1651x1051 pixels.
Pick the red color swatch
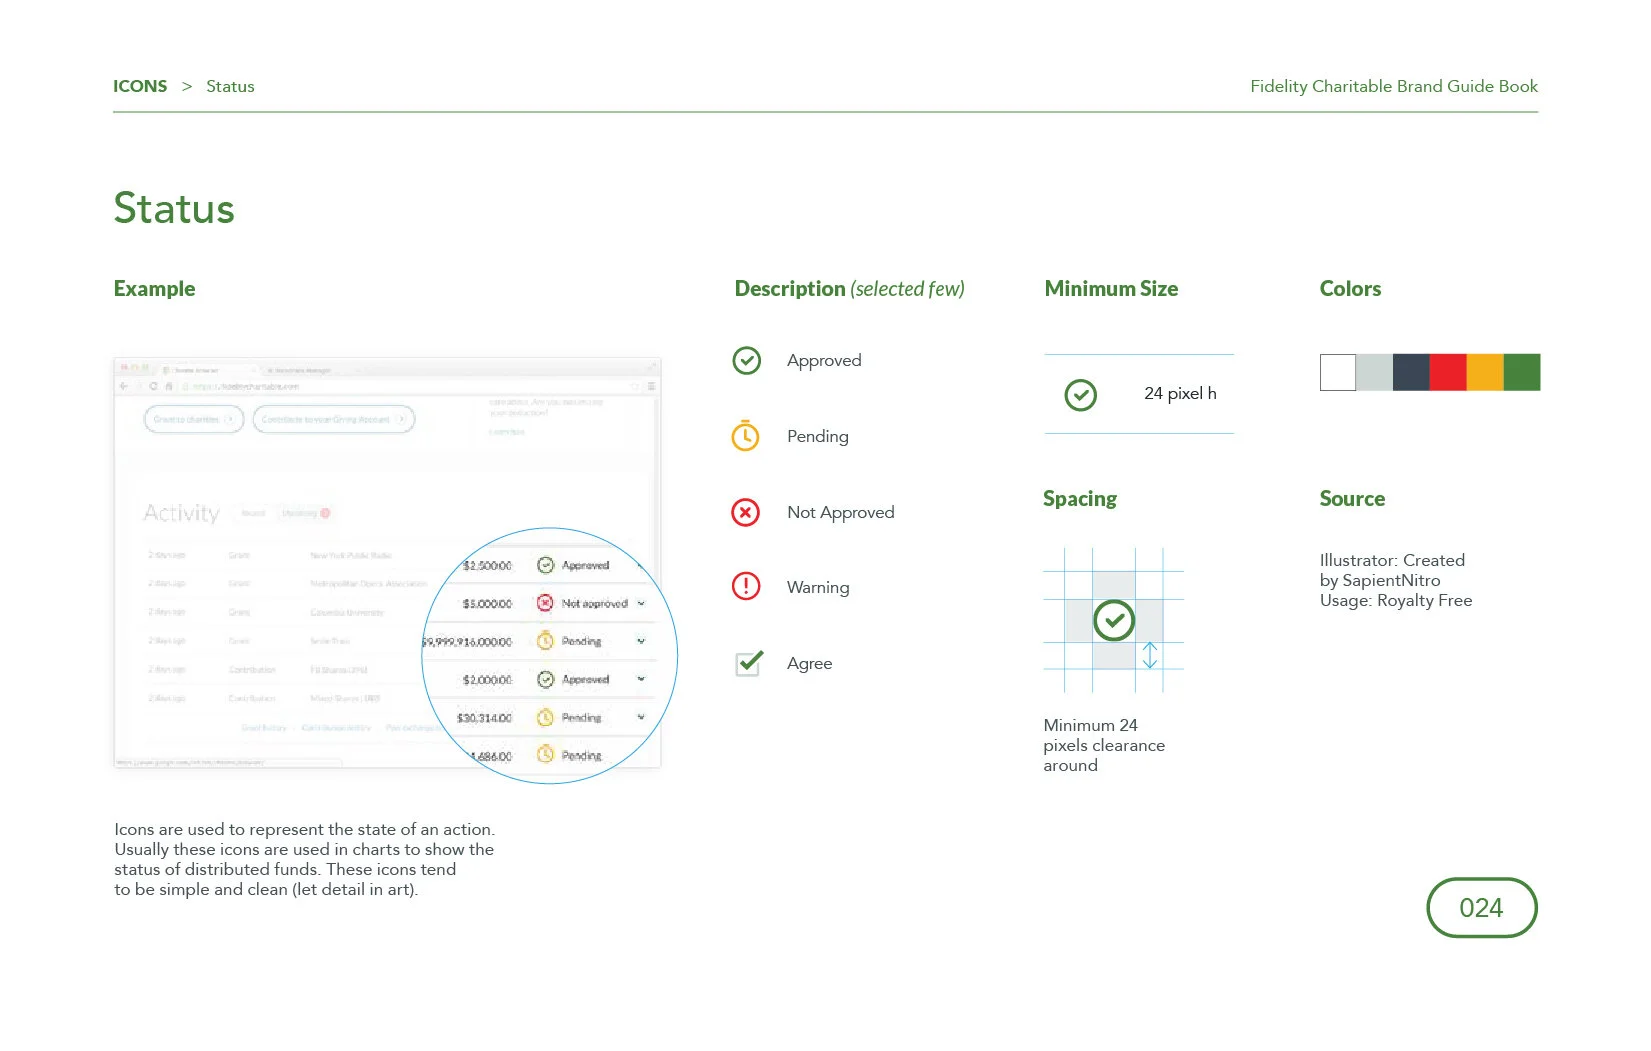pyautogui.click(x=1448, y=372)
